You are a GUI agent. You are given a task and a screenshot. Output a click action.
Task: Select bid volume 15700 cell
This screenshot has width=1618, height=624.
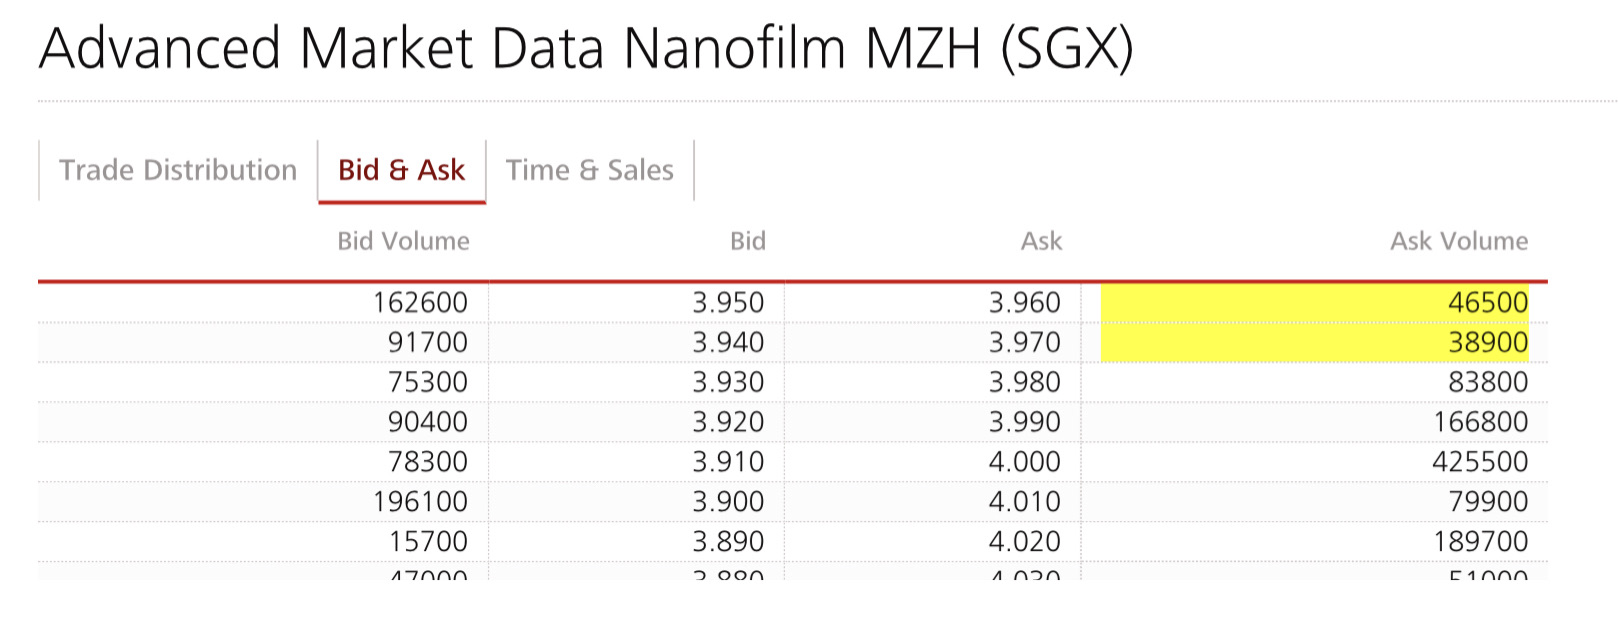[428, 542]
